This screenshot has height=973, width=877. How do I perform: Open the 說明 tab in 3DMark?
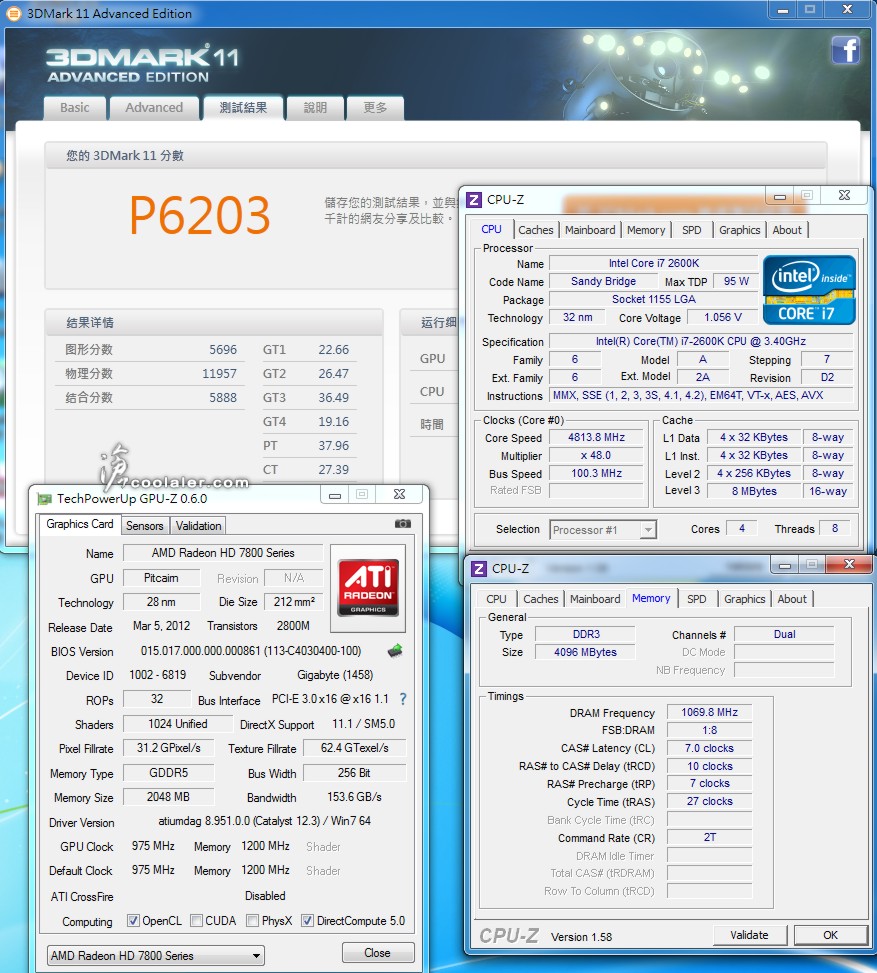coord(315,108)
